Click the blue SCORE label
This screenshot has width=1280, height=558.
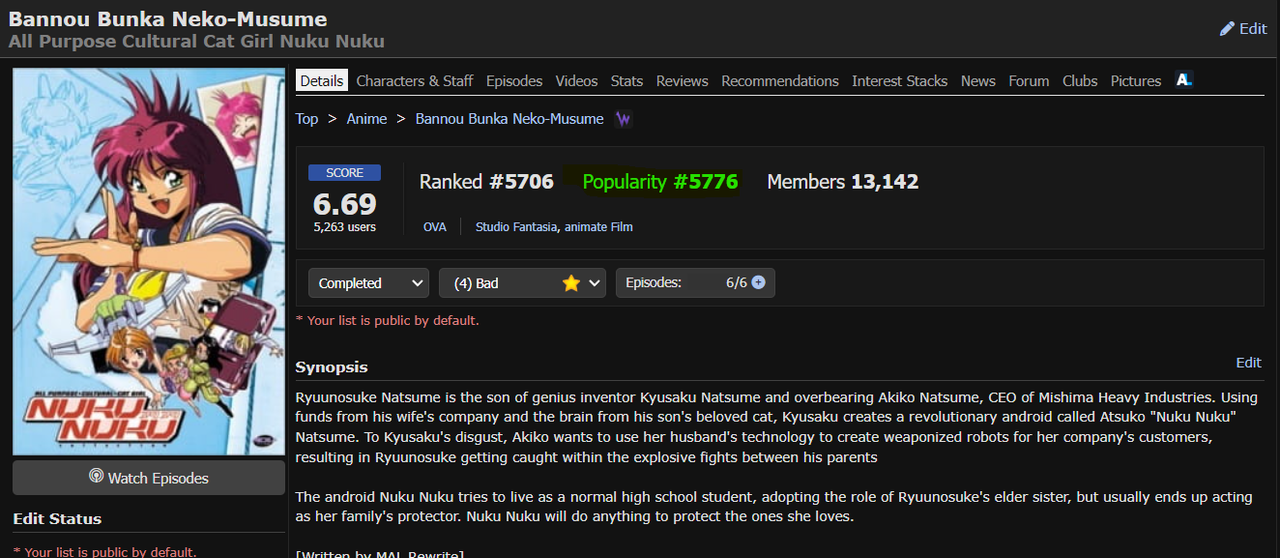click(344, 173)
